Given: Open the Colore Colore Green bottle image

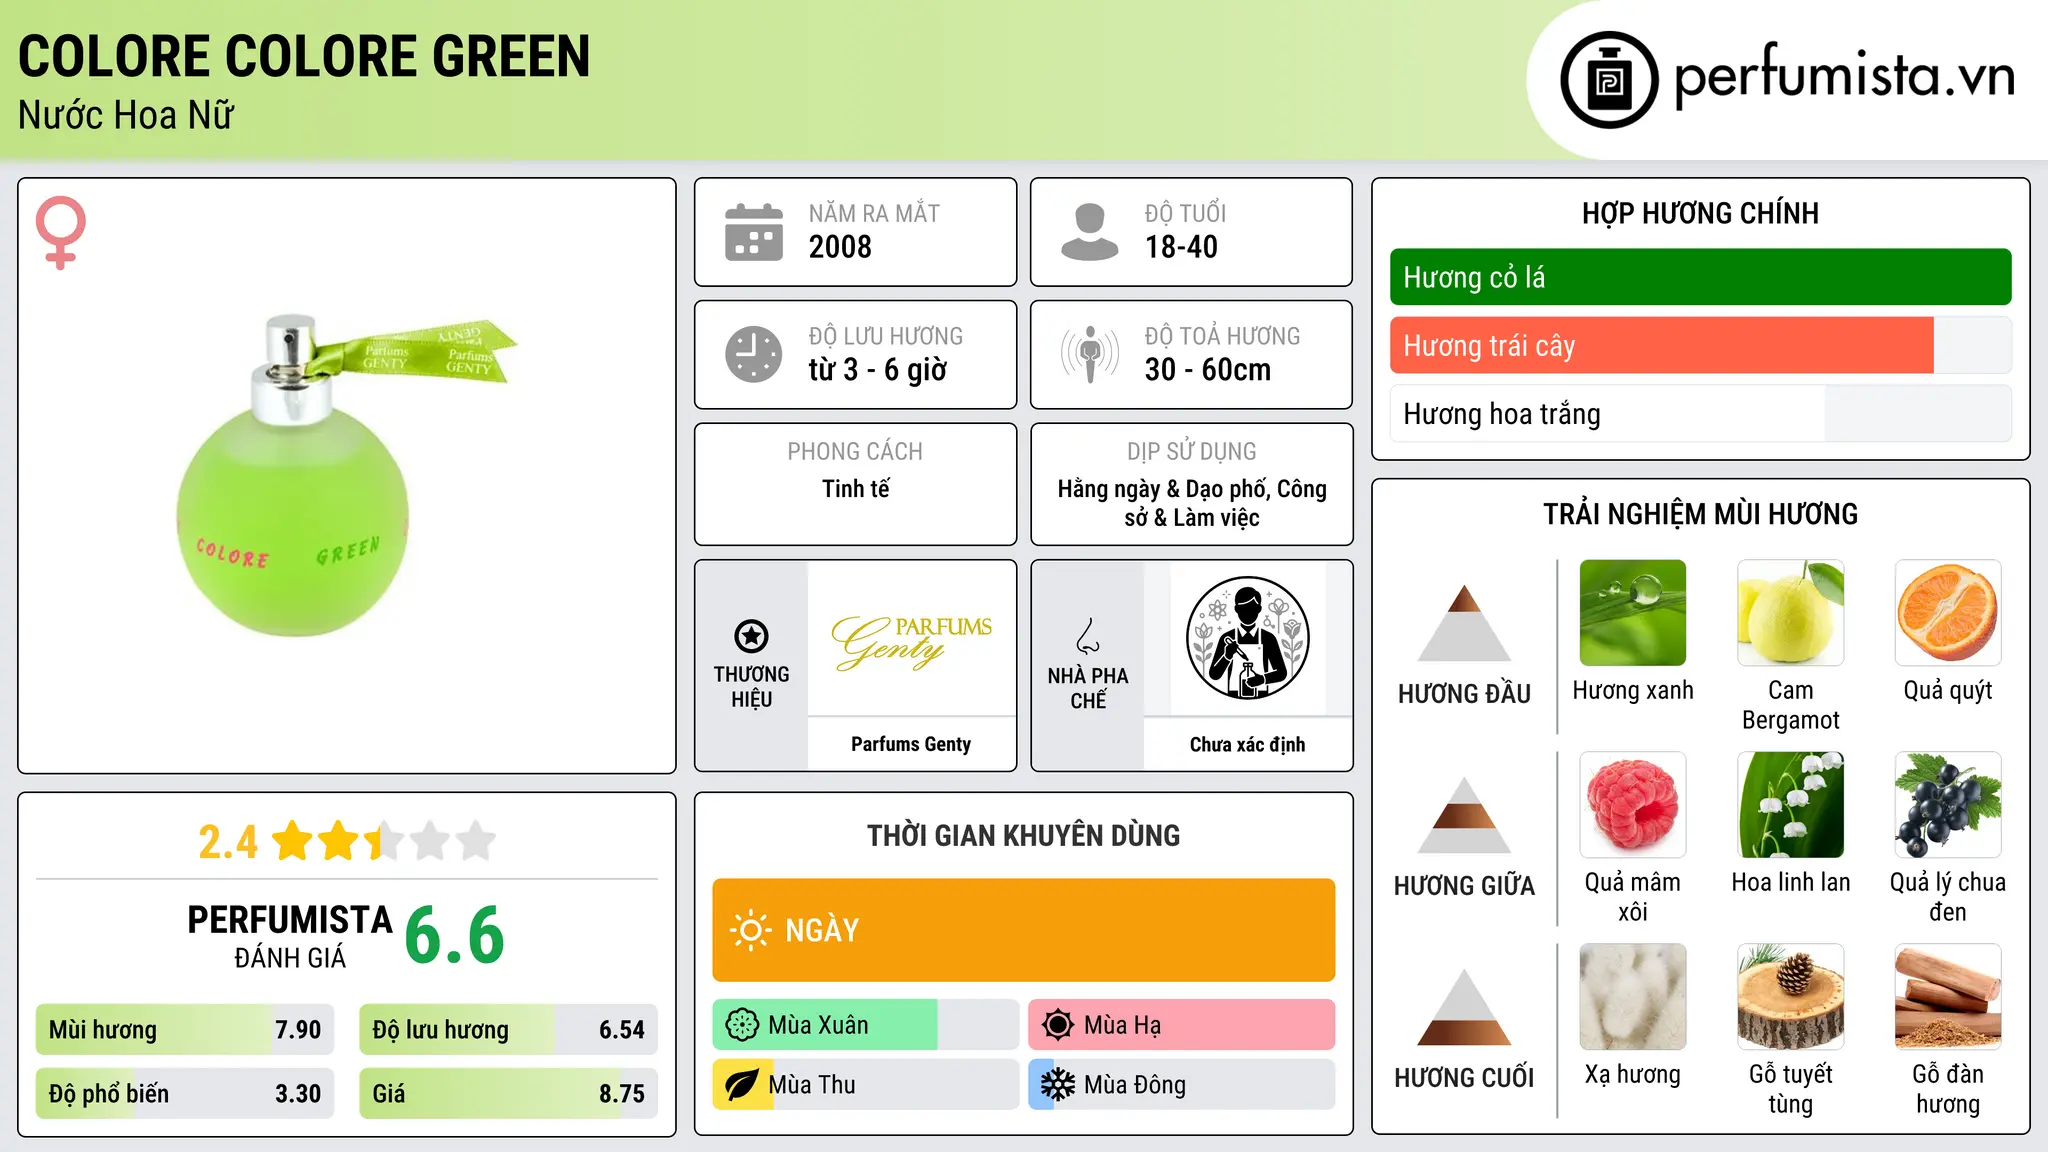Looking at the screenshot, I should coord(345,476).
